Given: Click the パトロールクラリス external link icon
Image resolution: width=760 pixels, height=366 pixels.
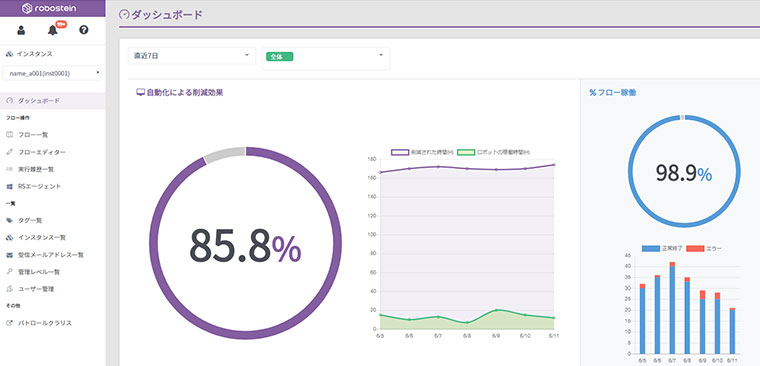Looking at the screenshot, I should (x=9, y=323).
